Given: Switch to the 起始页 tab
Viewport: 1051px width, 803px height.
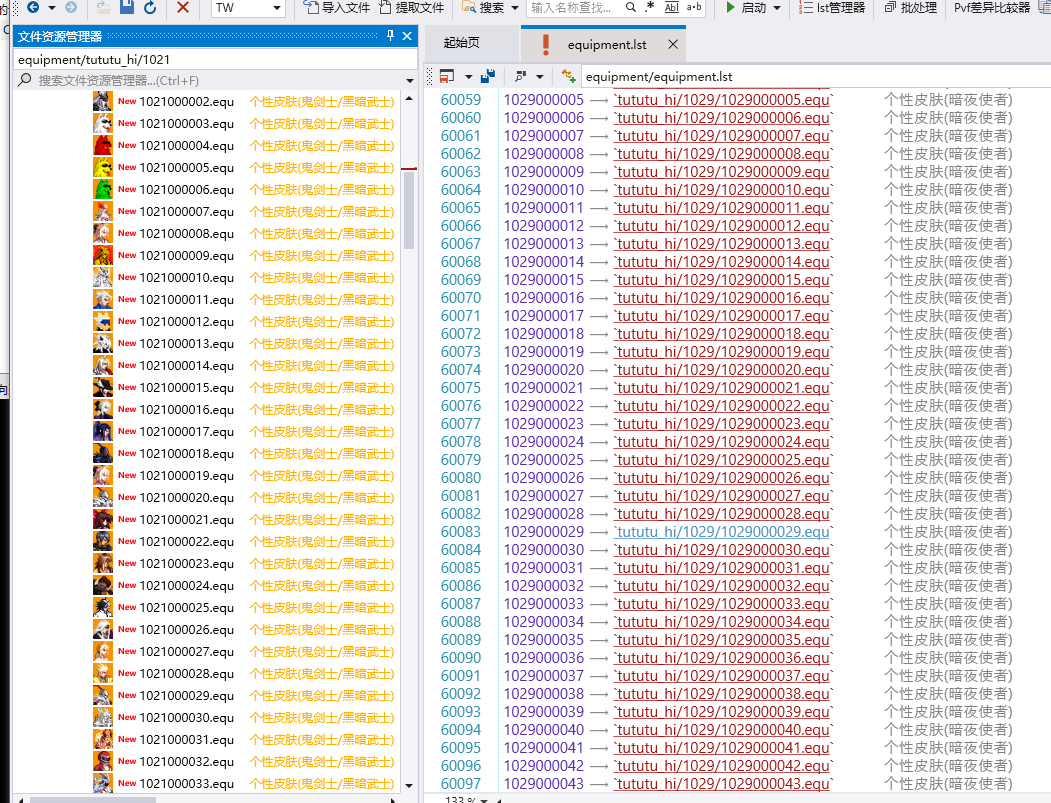Looking at the screenshot, I should pyautogui.click(x=462, y=44).
